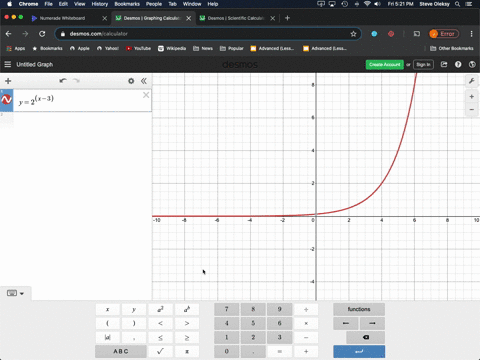
Task: Switch to Desmos Scientific Calculator tab
Action: click(x=236, y=18)
